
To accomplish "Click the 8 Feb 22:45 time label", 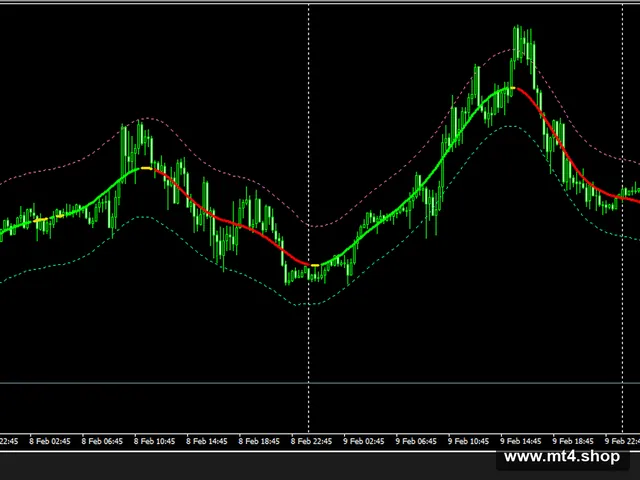I will pos(311,441).
